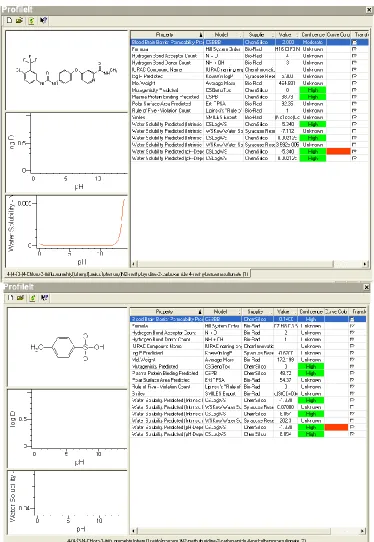Click value 464.831 in Mol. Weight row

click(x=287, y=83)
